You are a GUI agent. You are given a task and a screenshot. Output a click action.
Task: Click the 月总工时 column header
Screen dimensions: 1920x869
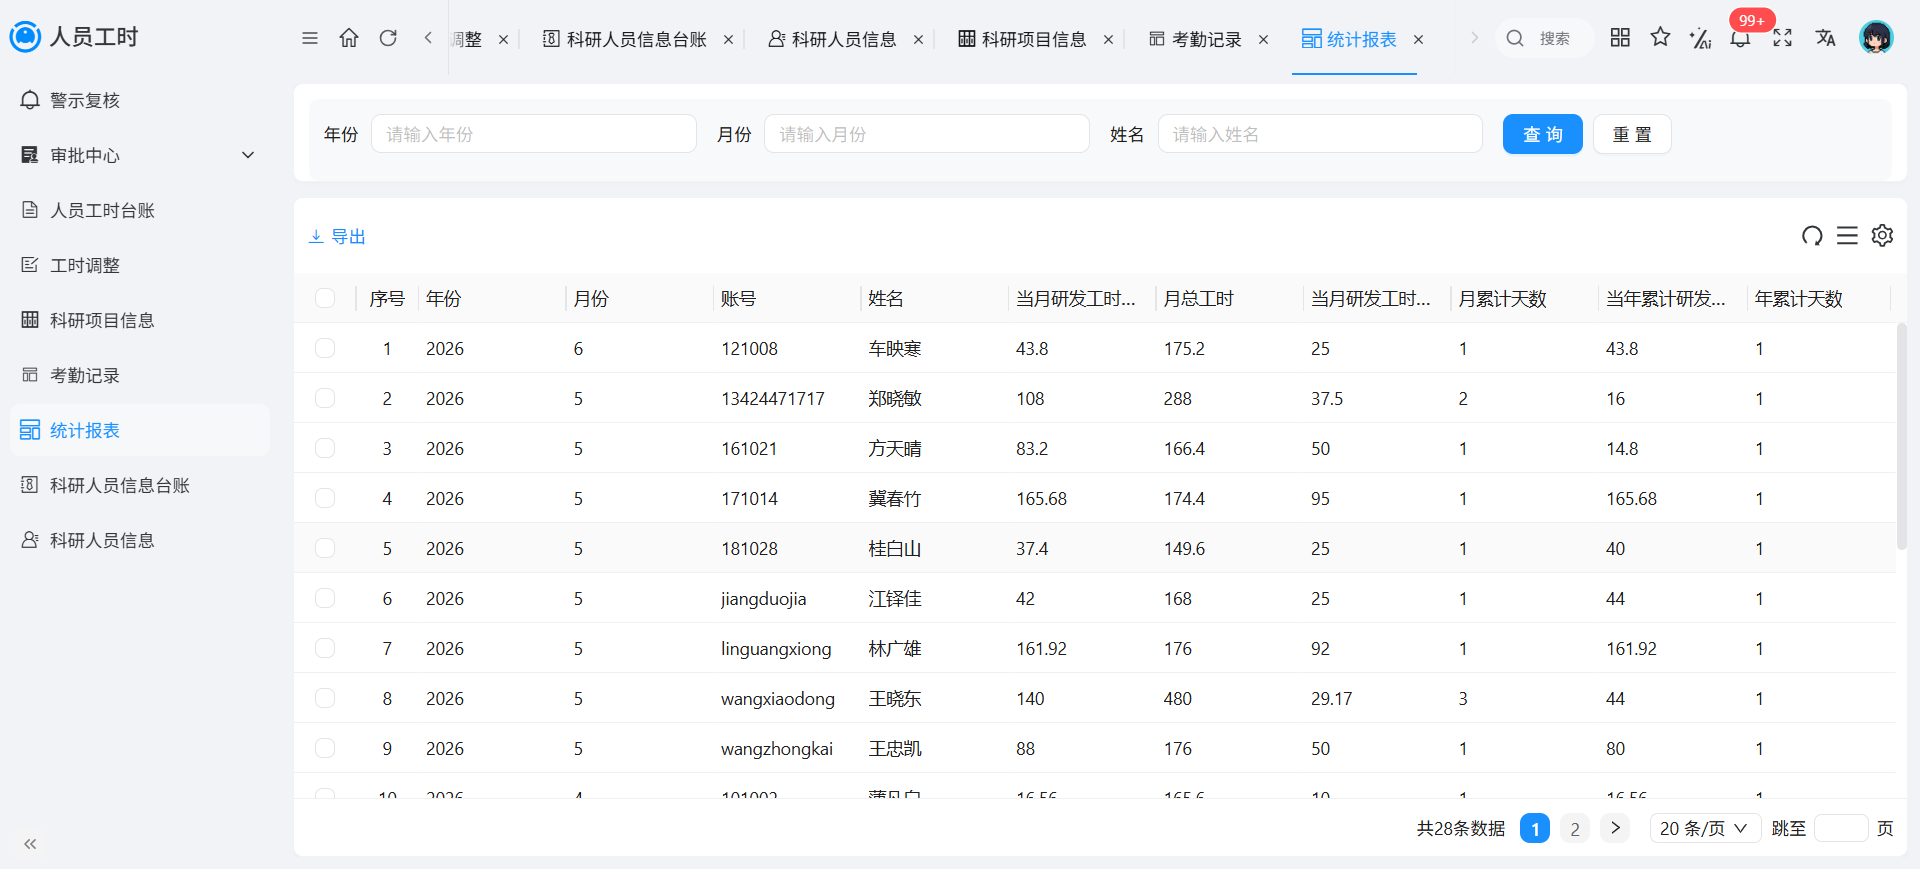(1198, 298)
